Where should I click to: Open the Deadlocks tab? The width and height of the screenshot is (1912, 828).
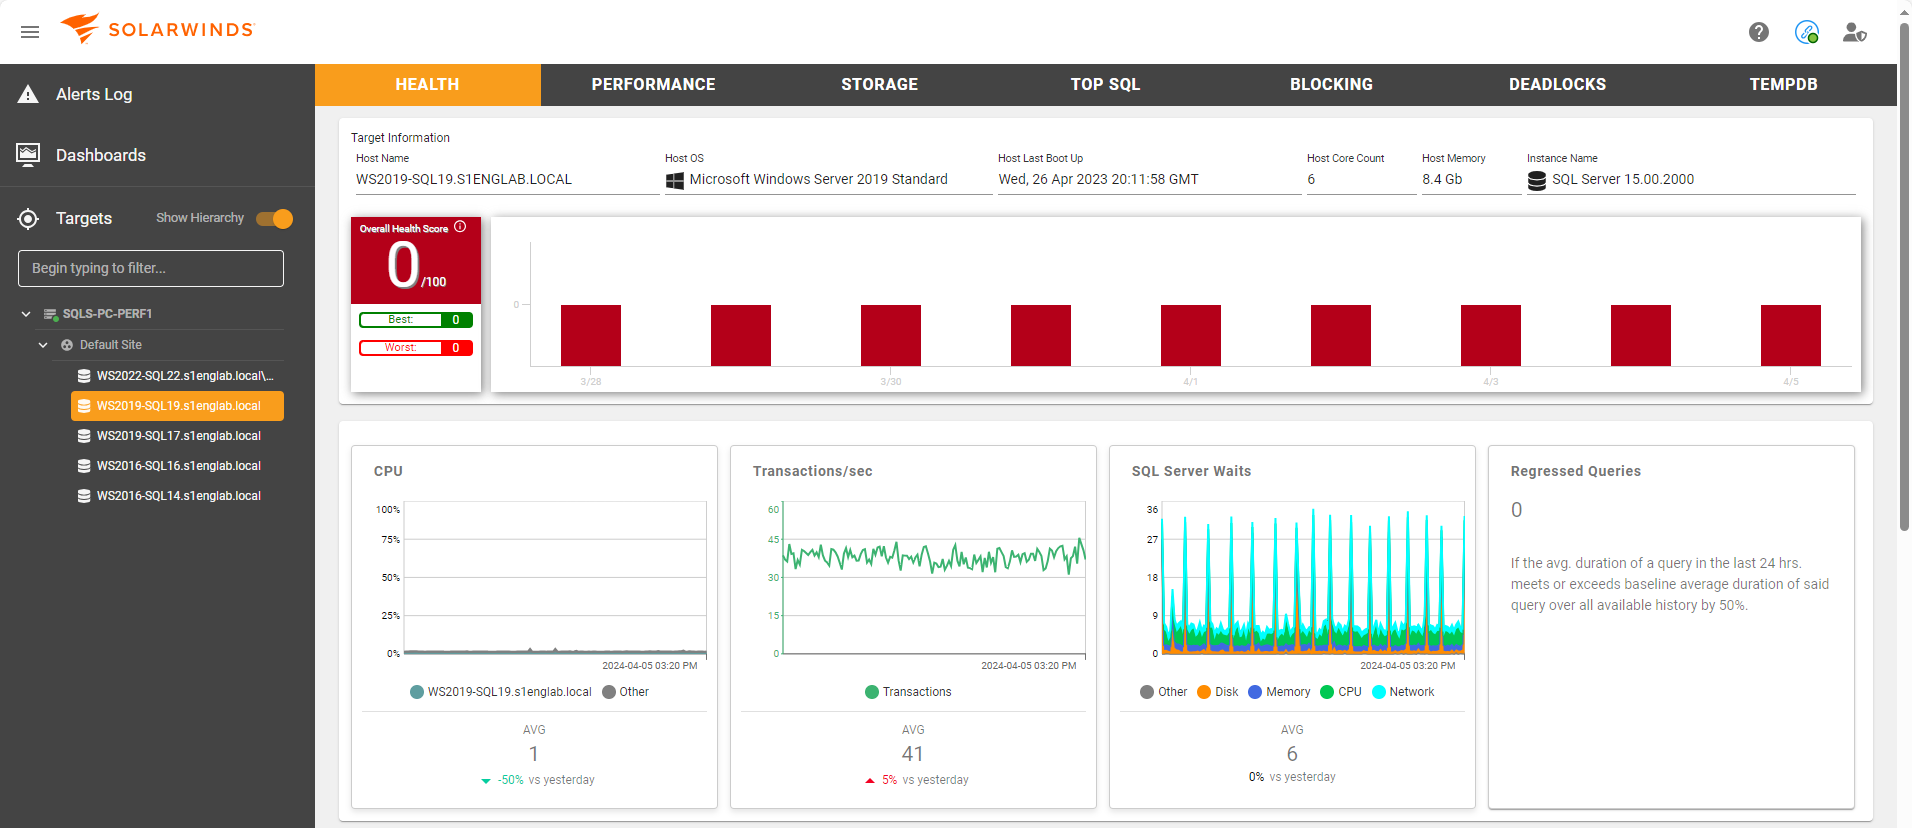tap(1557, 85)
